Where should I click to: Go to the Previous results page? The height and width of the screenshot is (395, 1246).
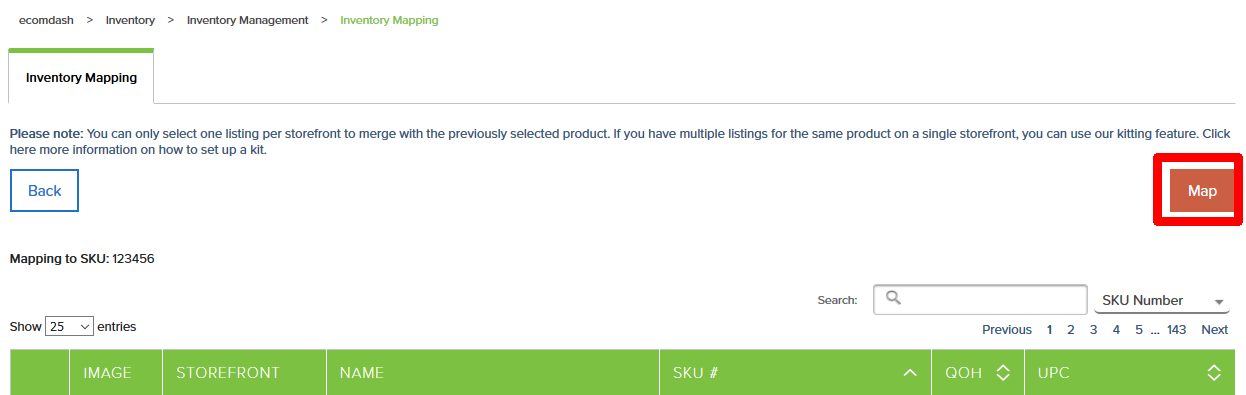tap(1007, 330)
